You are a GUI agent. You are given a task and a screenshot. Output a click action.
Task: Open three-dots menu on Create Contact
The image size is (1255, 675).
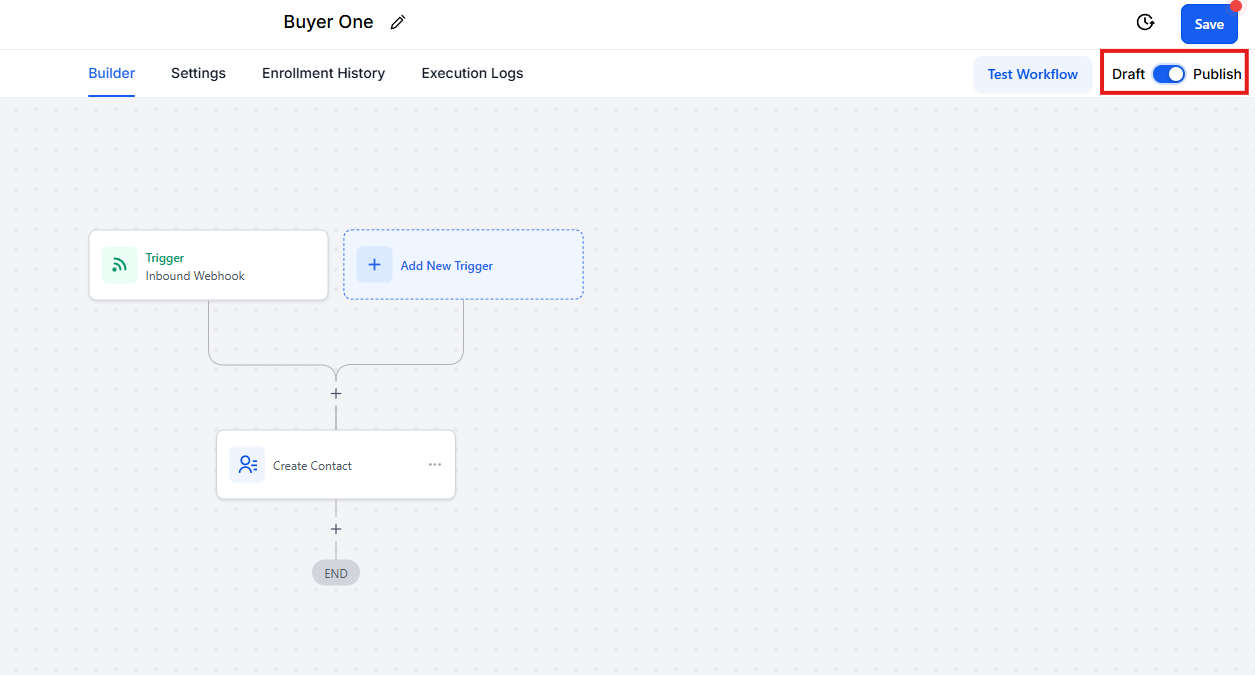pyautogui.click(x=435, y=465)
